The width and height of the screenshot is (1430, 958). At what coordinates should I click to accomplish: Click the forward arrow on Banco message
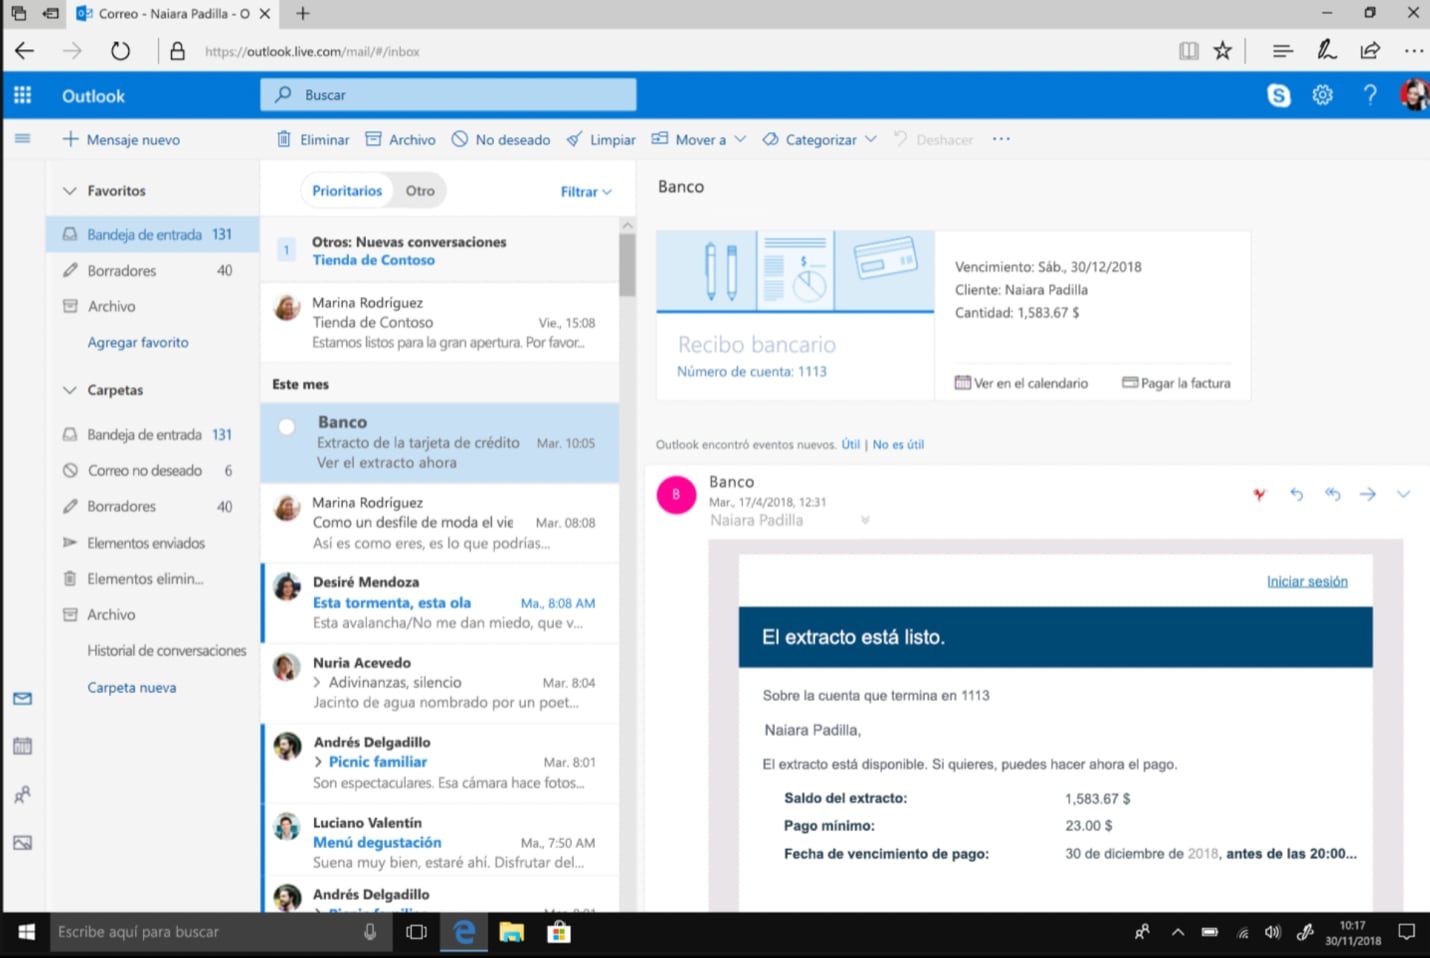click(1367, 494)
